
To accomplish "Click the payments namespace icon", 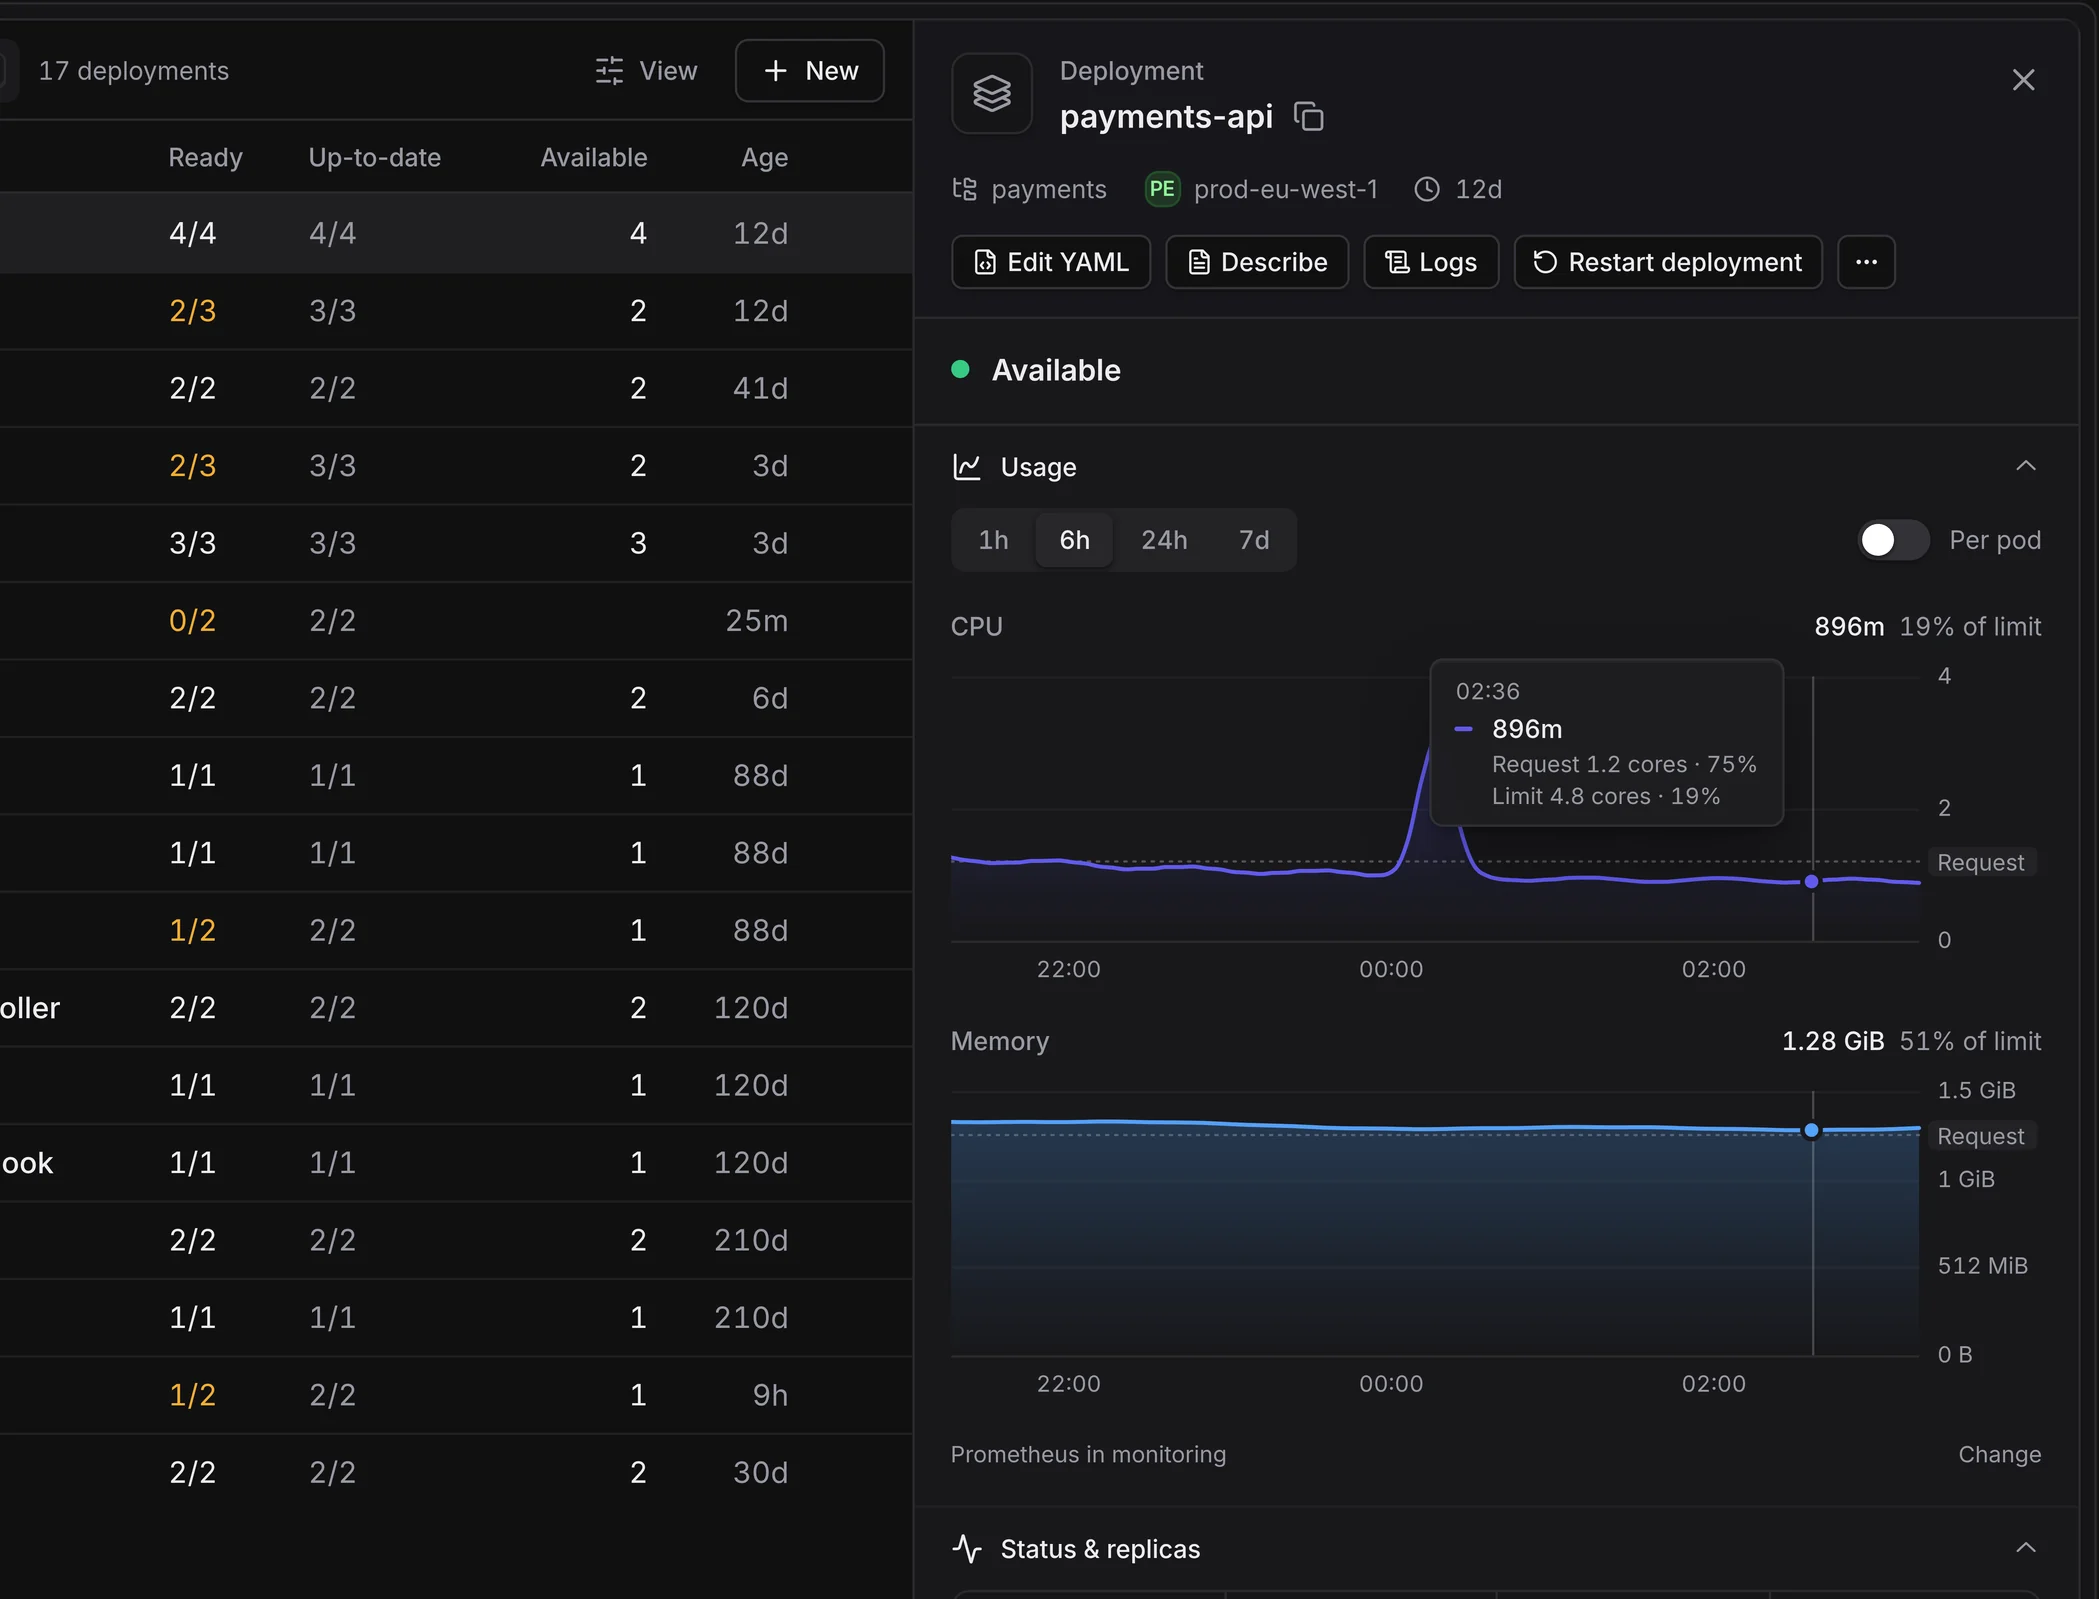I will point(965,189).
